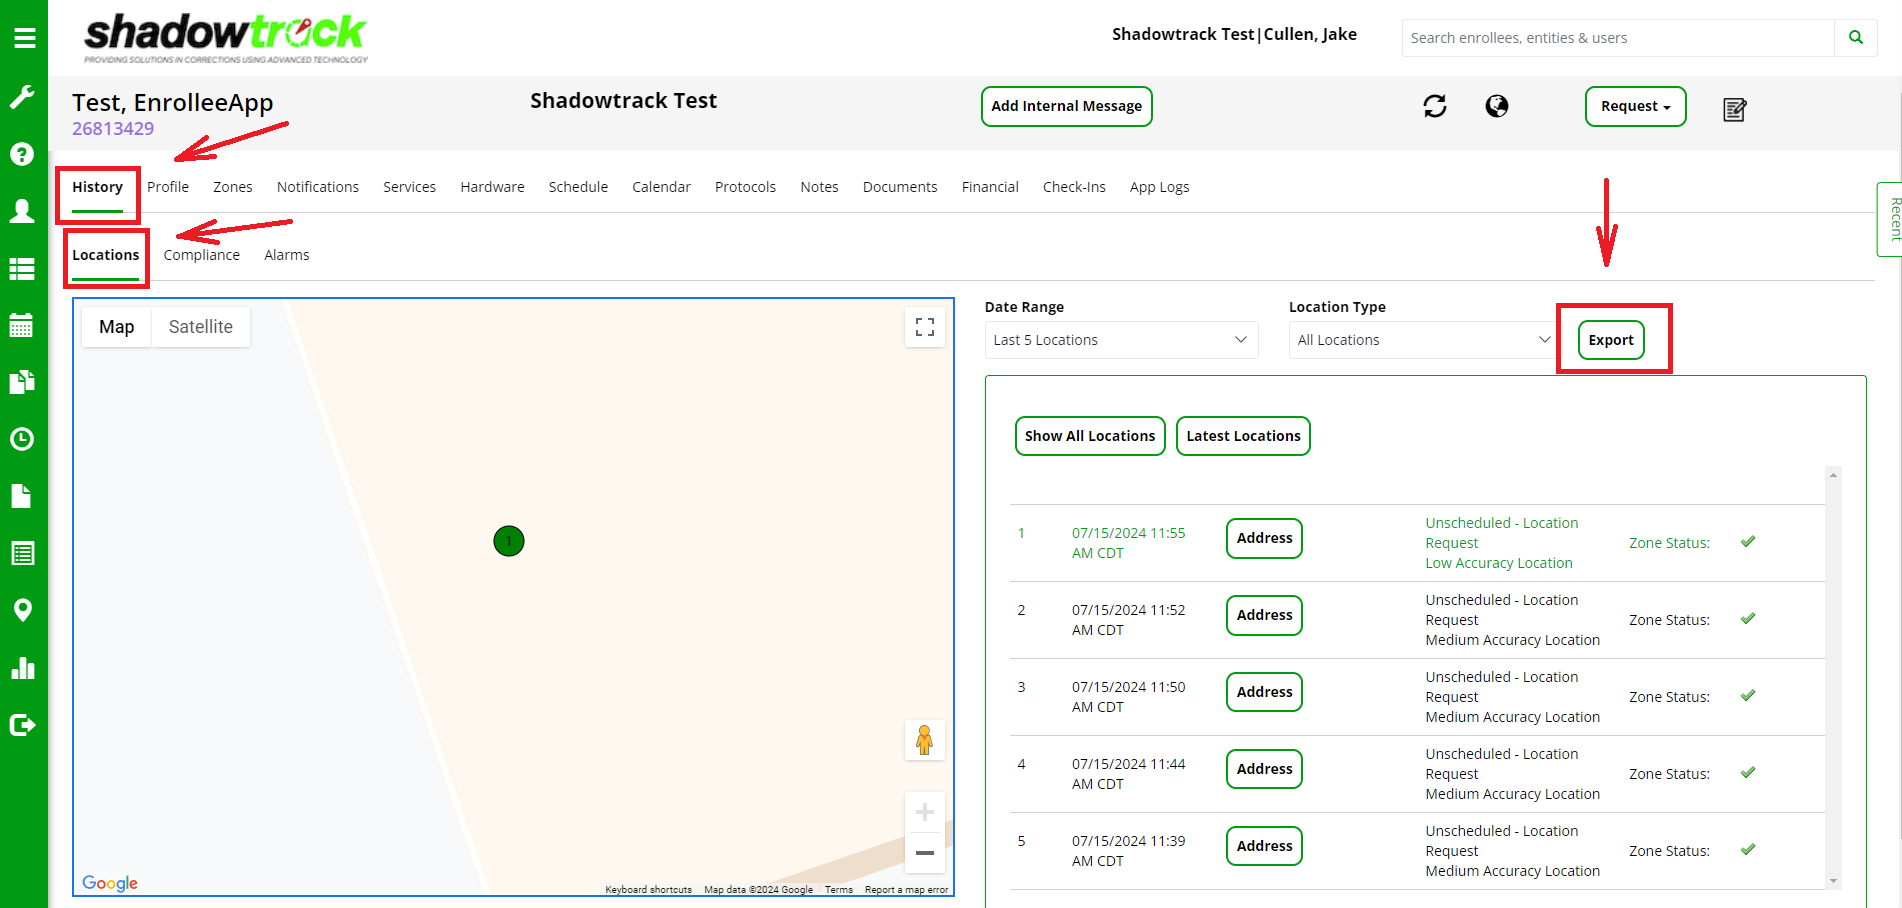Click Address button for location 1

[1264, 538]
